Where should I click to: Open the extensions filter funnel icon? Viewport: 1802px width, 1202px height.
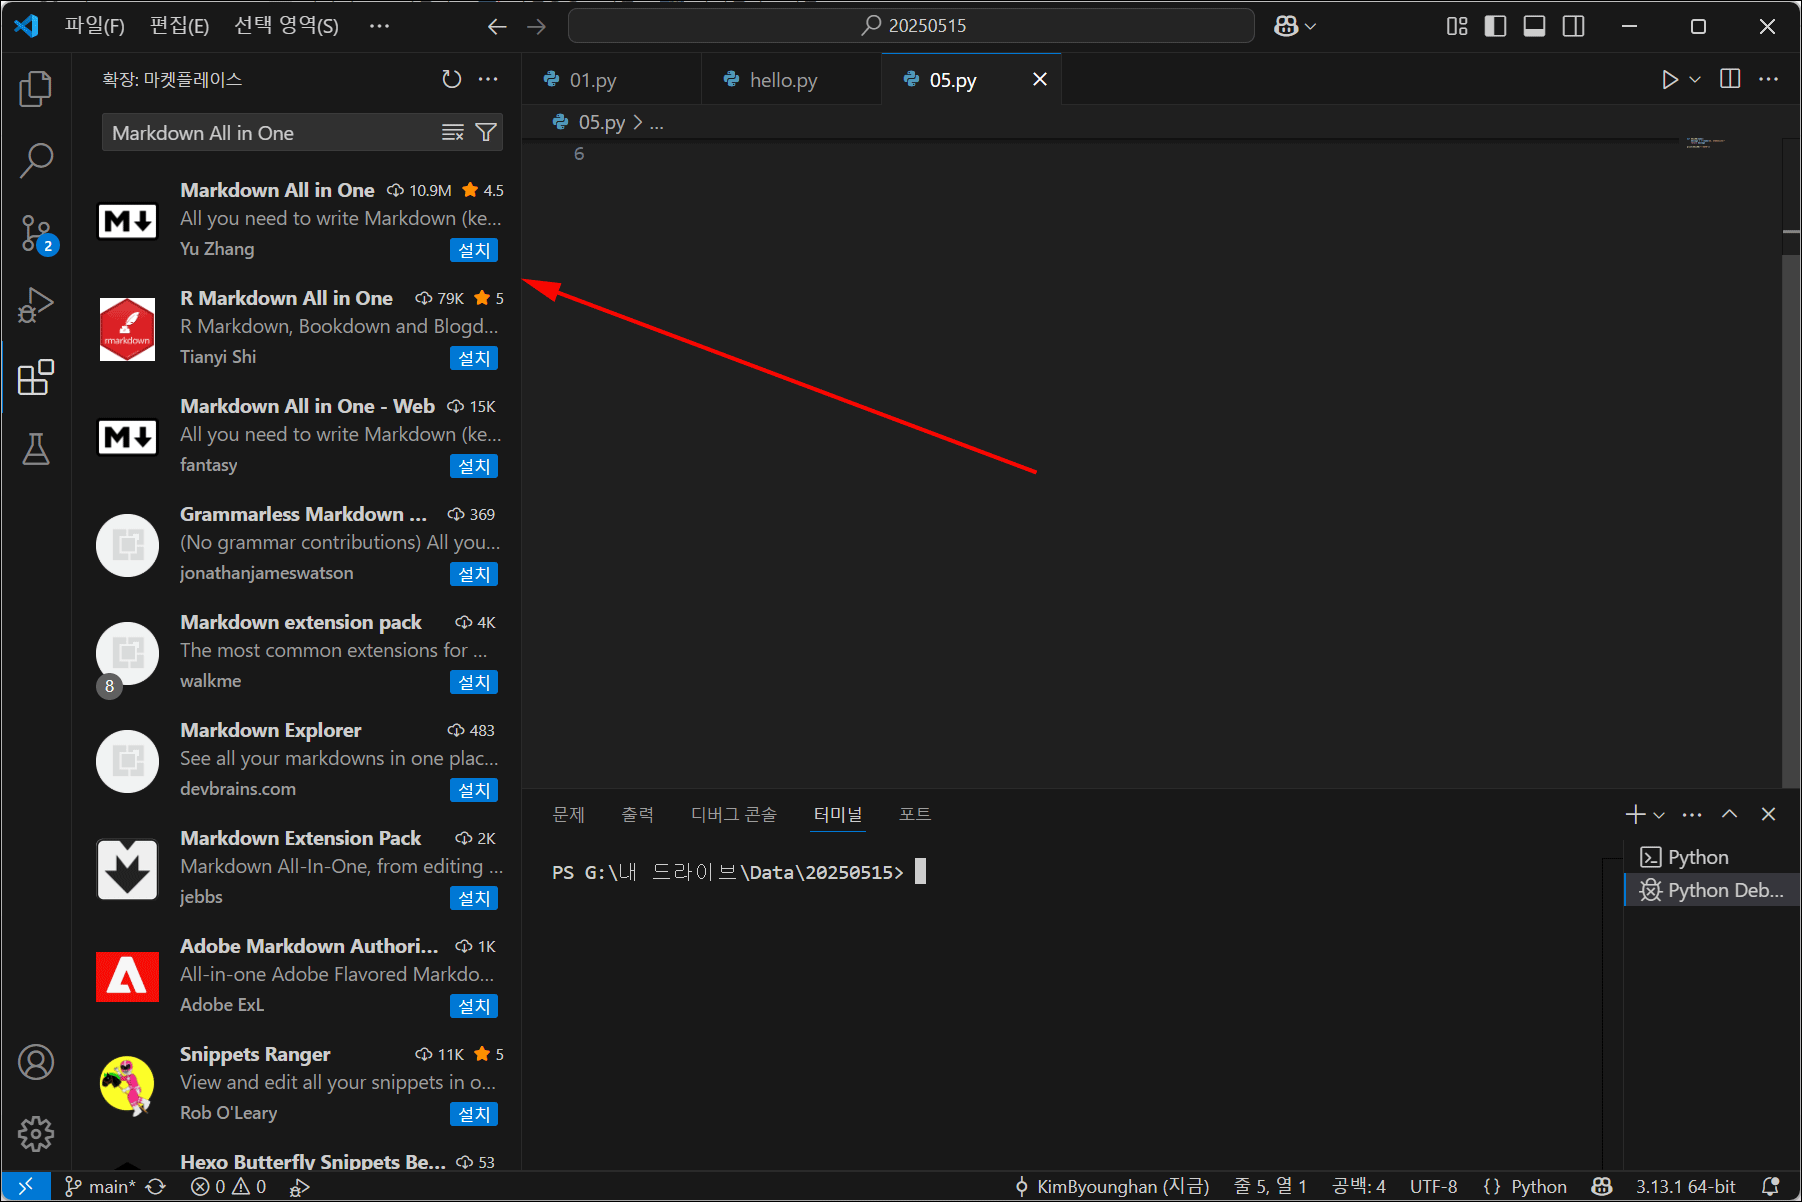486,132
